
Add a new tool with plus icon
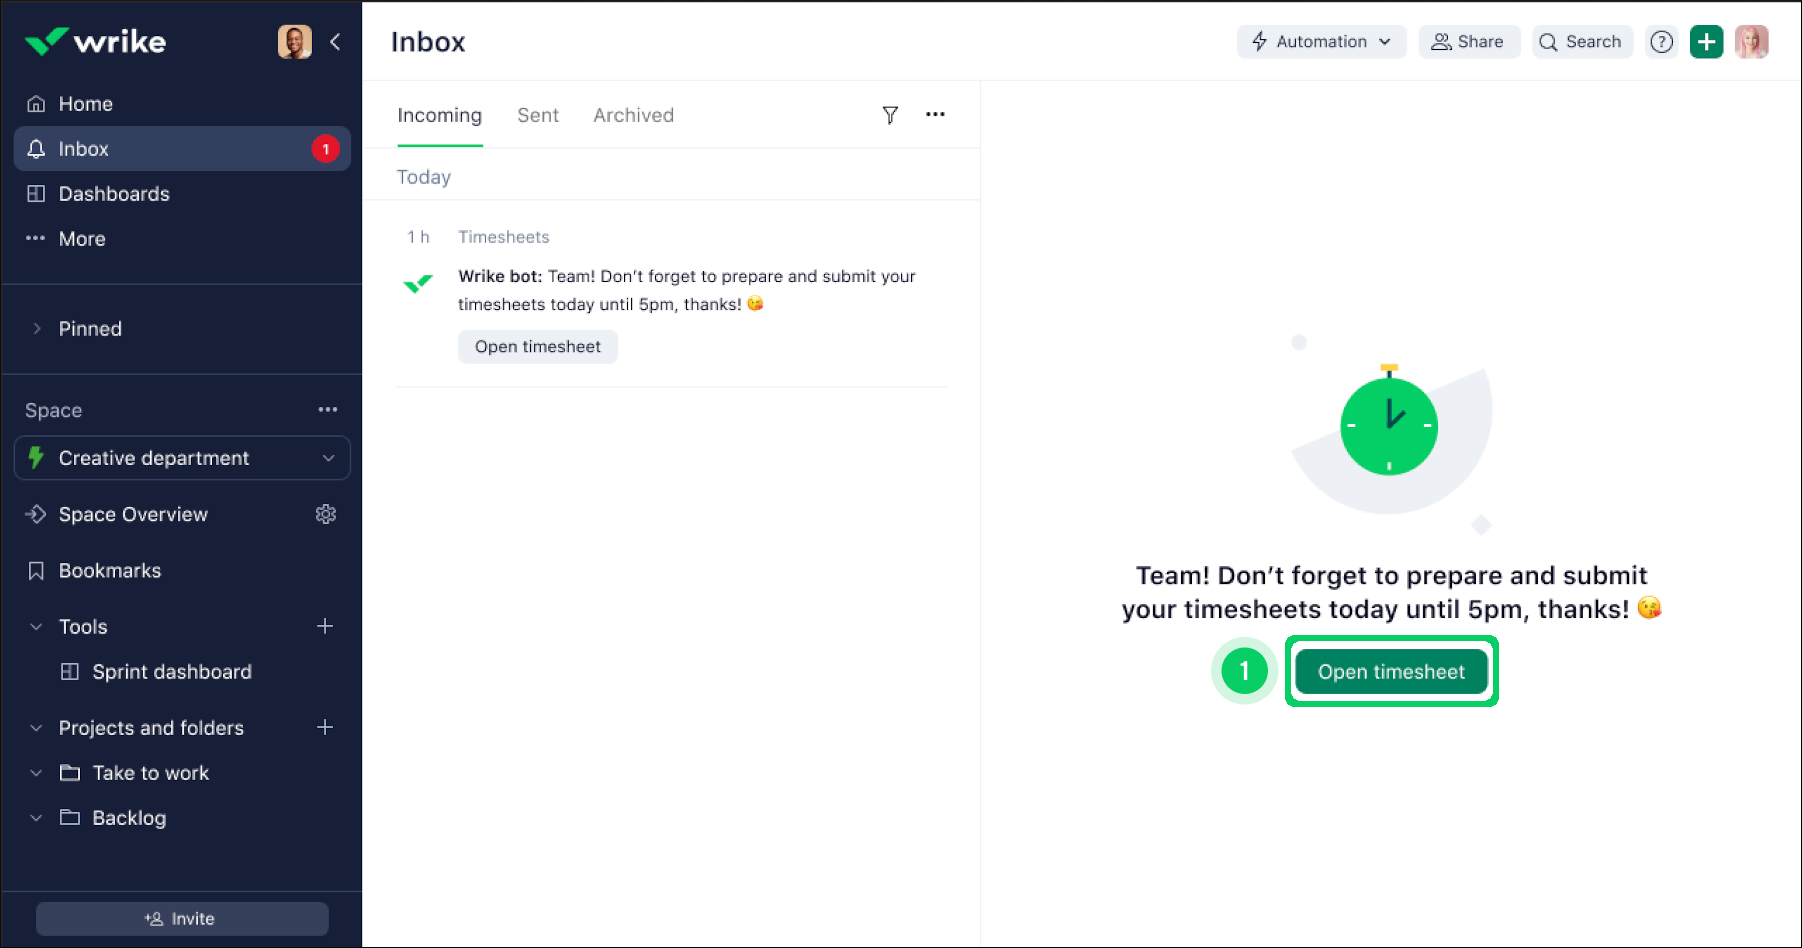pyautogui.click(x=325, y=626)
